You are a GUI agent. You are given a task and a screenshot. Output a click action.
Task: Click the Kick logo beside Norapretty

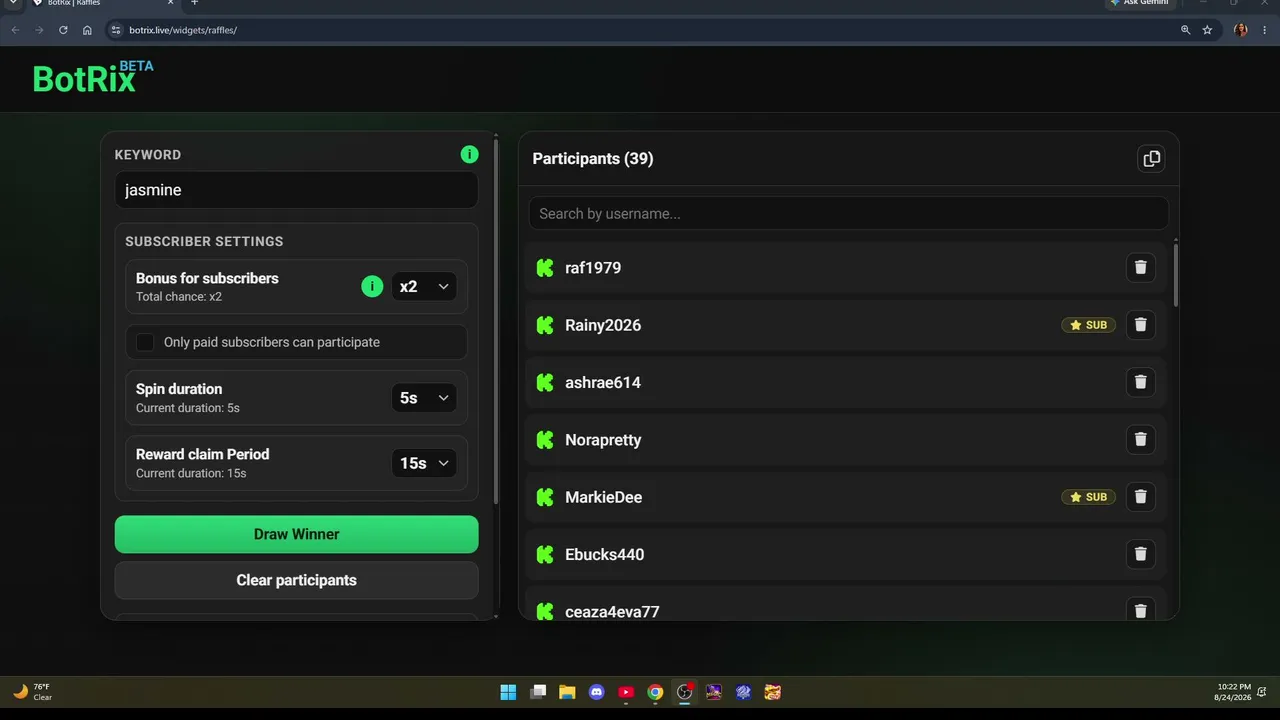tap(545, 440)
